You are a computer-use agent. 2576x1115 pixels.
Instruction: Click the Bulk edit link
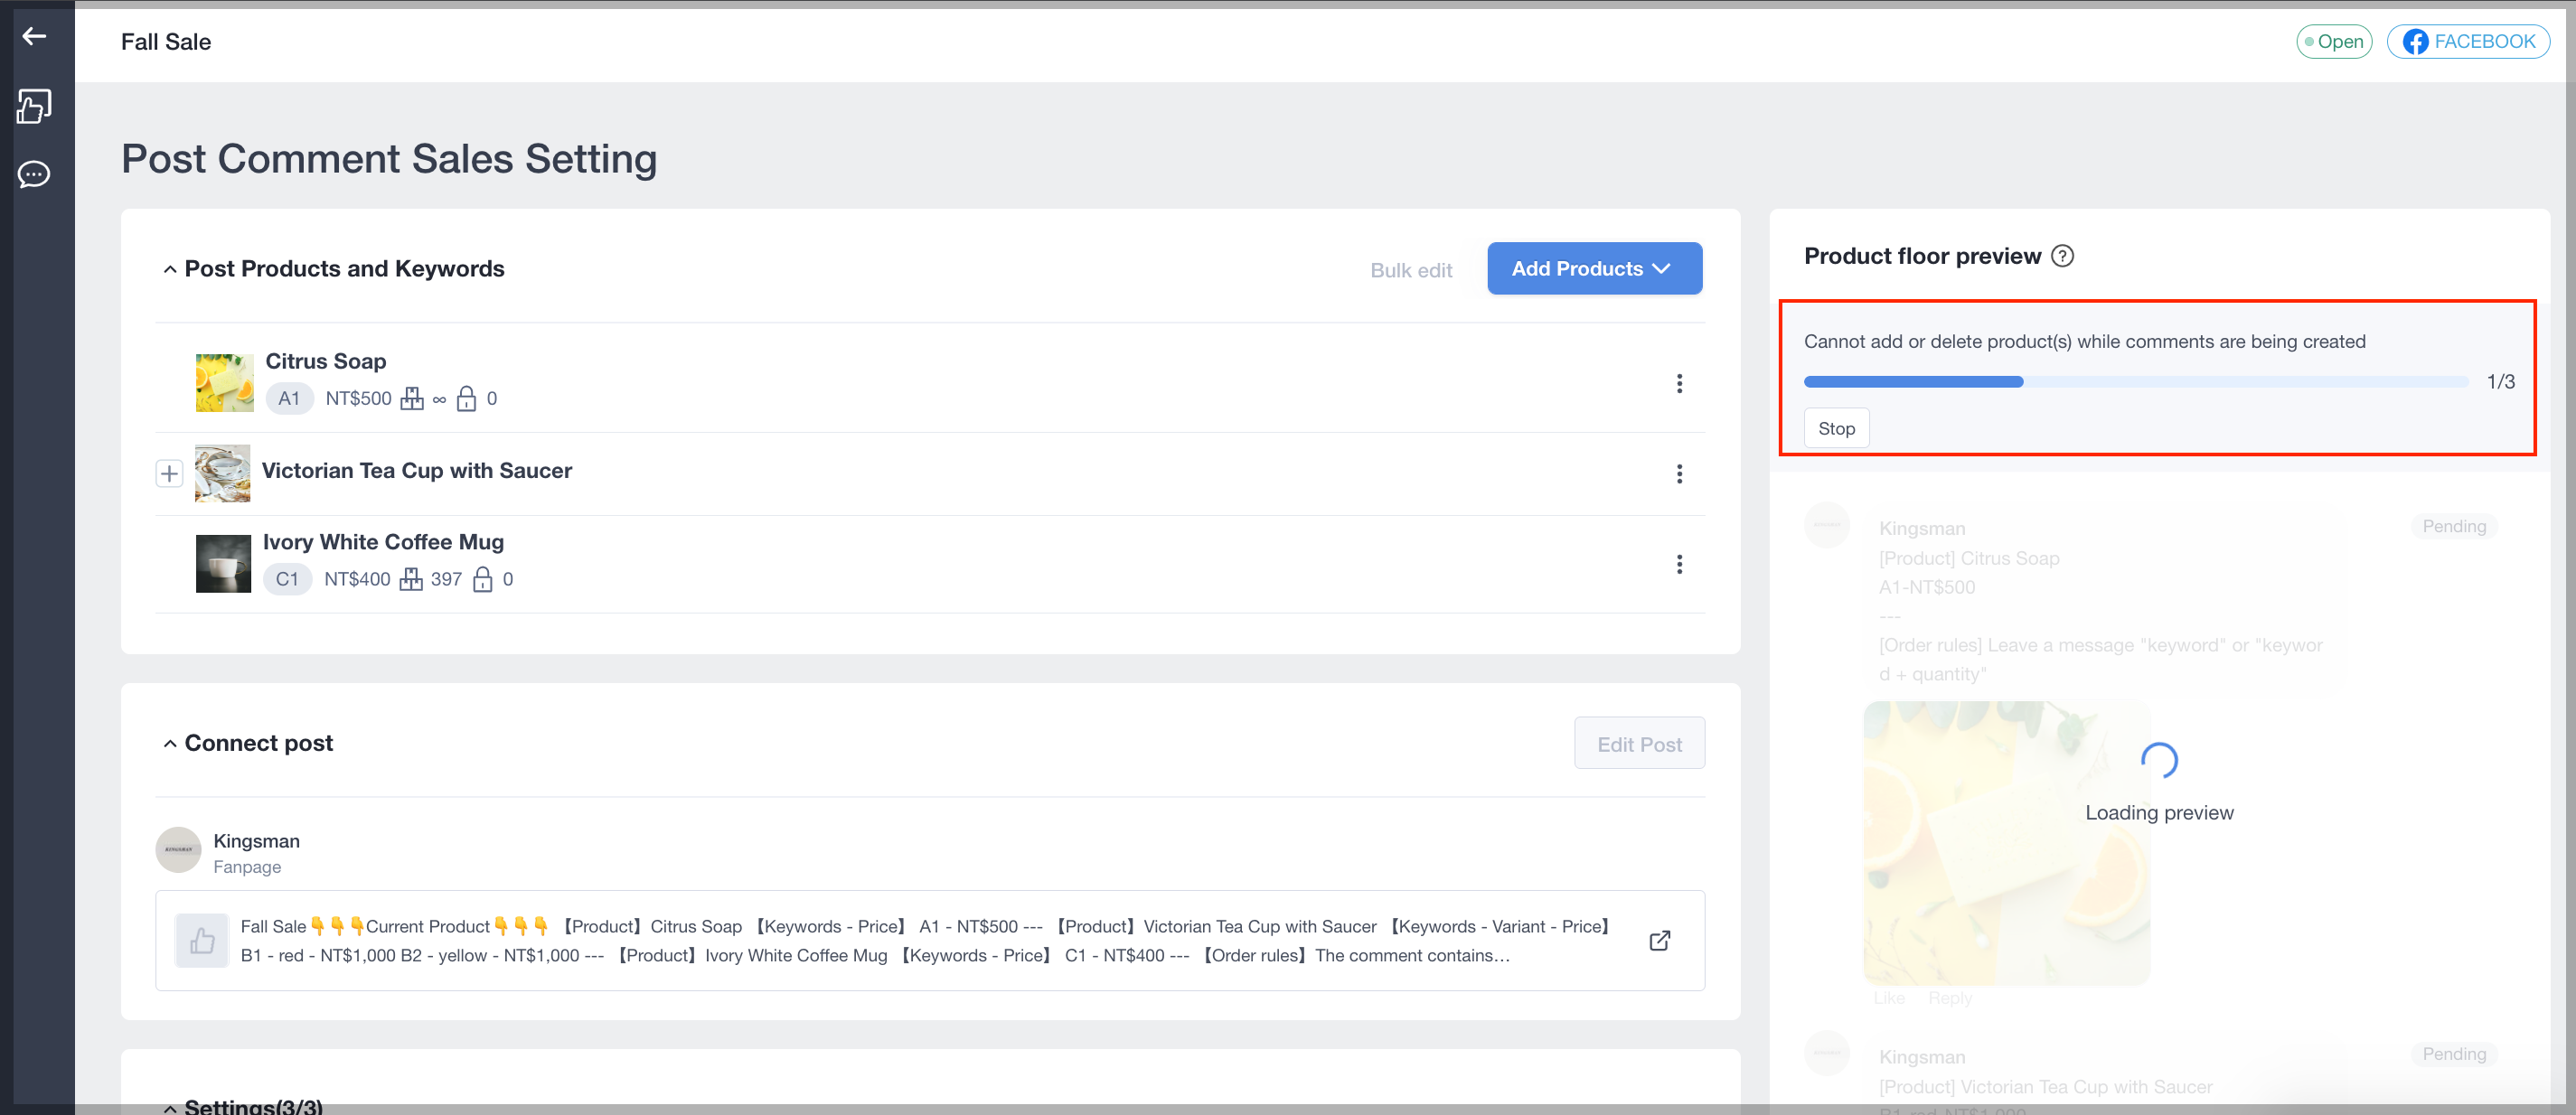(x=1410, y=271)
